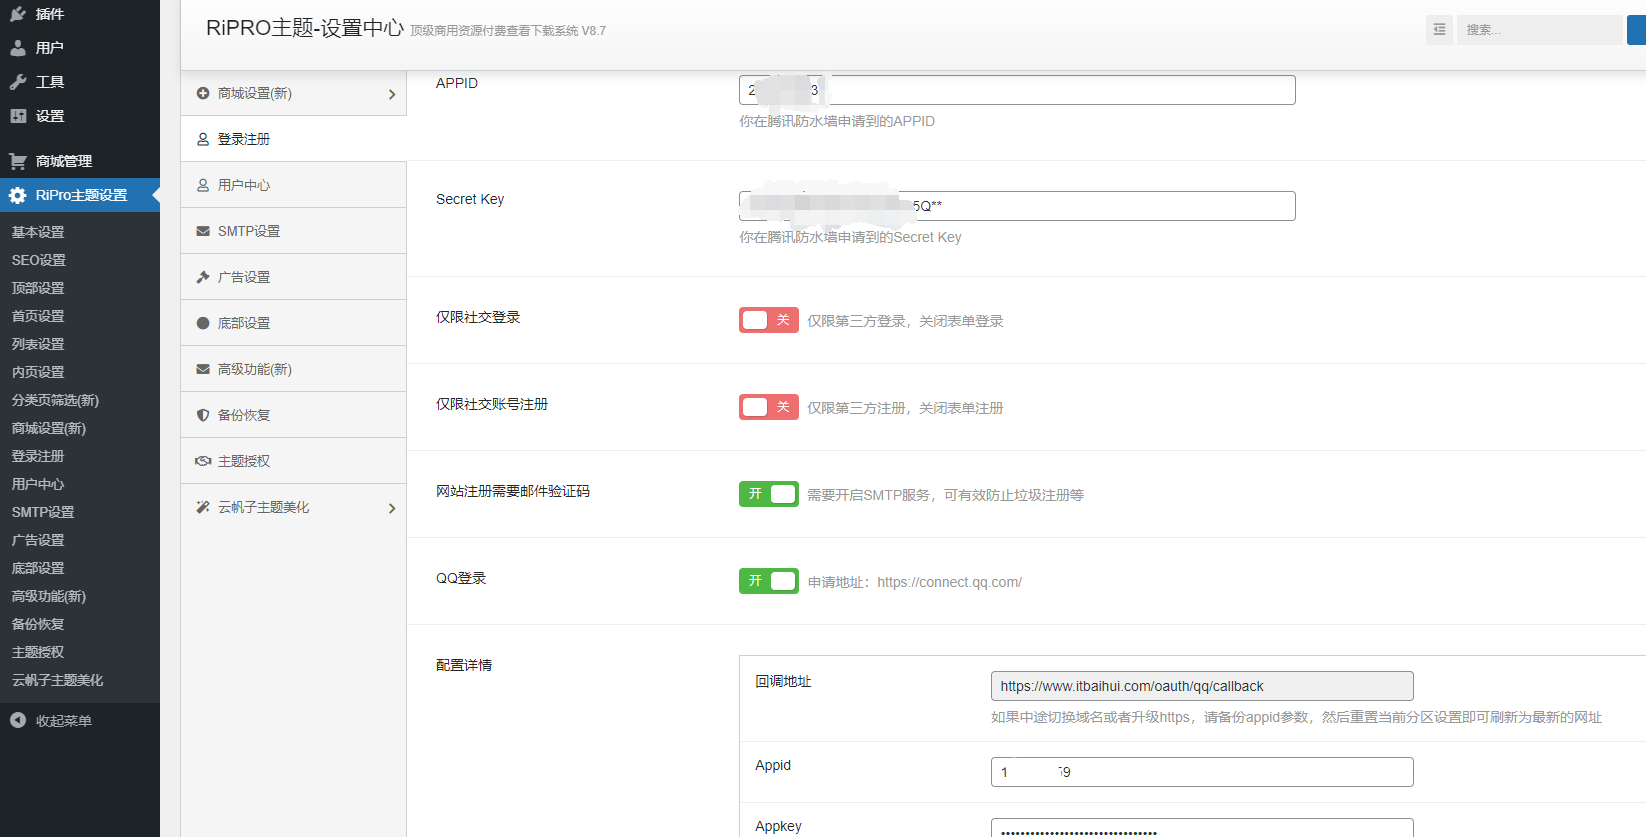Screen dimensions: 1646x837
Task: Click the 回调地址 callback URL field
Action: point(1201,686)
